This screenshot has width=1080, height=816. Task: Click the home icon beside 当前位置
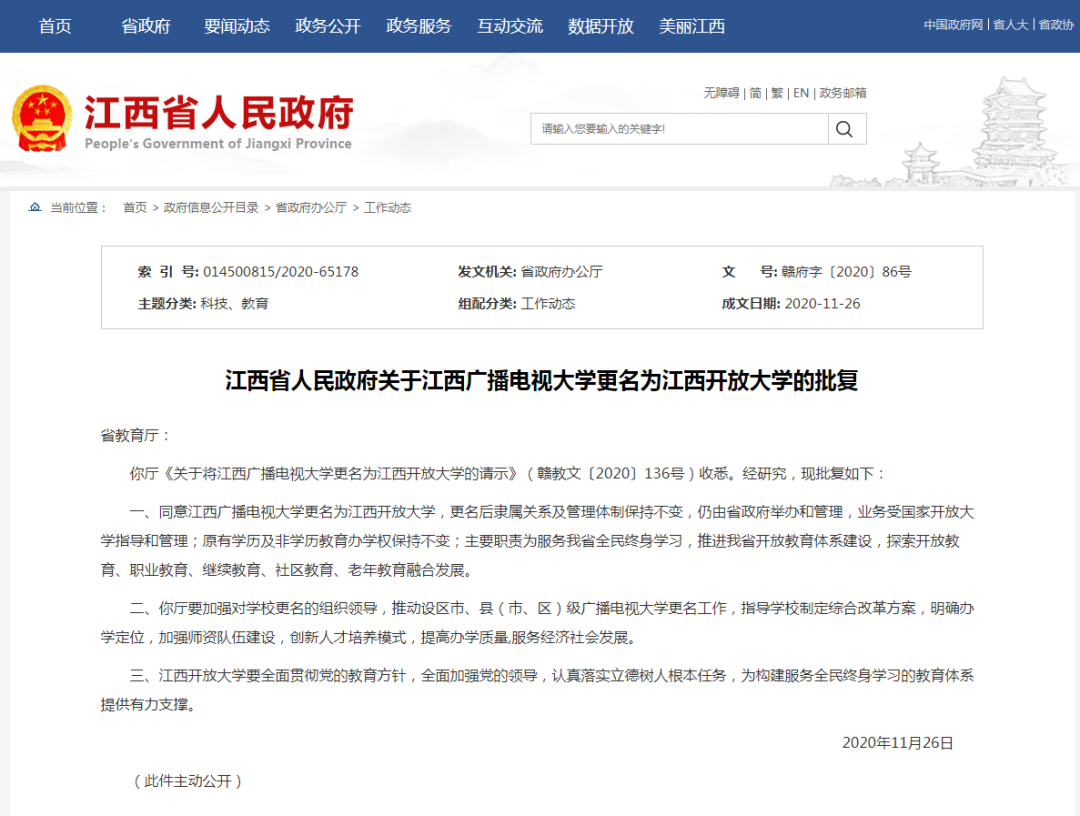[35, 208]
